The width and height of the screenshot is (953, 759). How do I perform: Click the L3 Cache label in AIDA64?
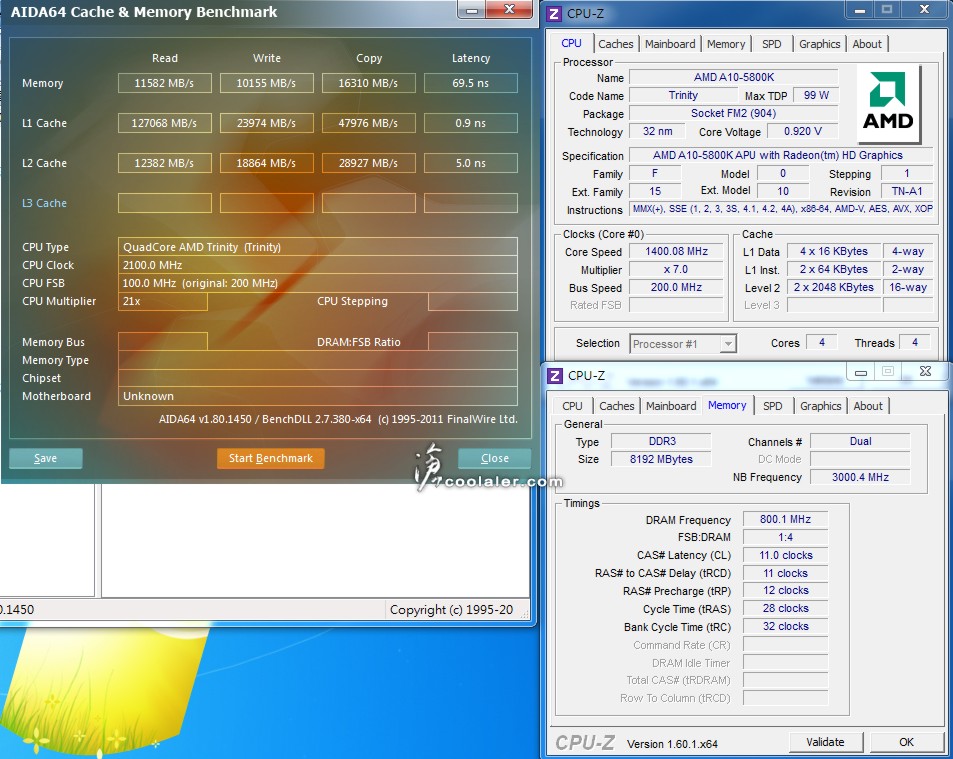click(44, 203)
